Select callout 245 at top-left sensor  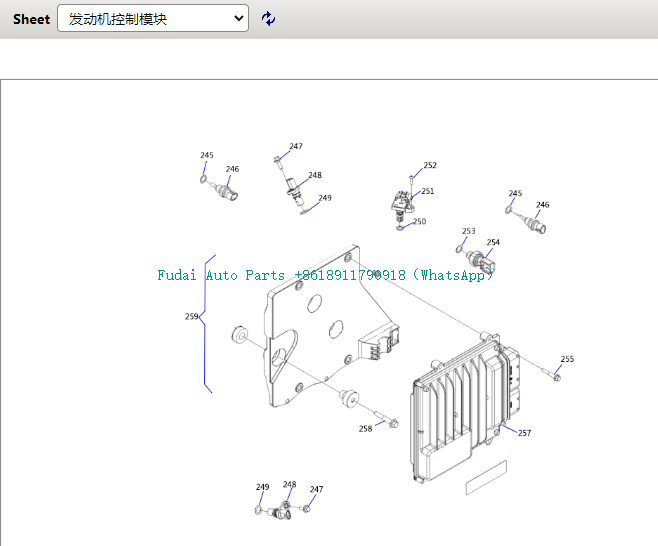206,155
